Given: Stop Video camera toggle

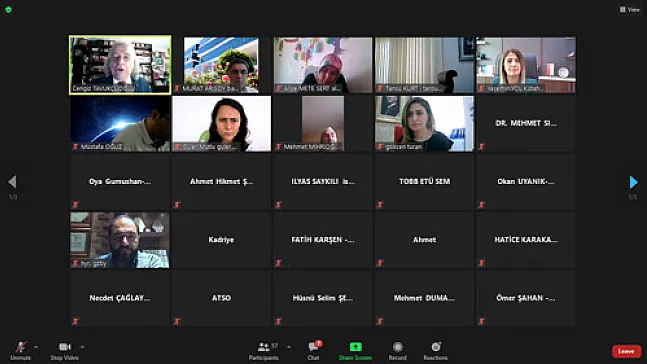Looking at the screenshot, I should [64, 351].
